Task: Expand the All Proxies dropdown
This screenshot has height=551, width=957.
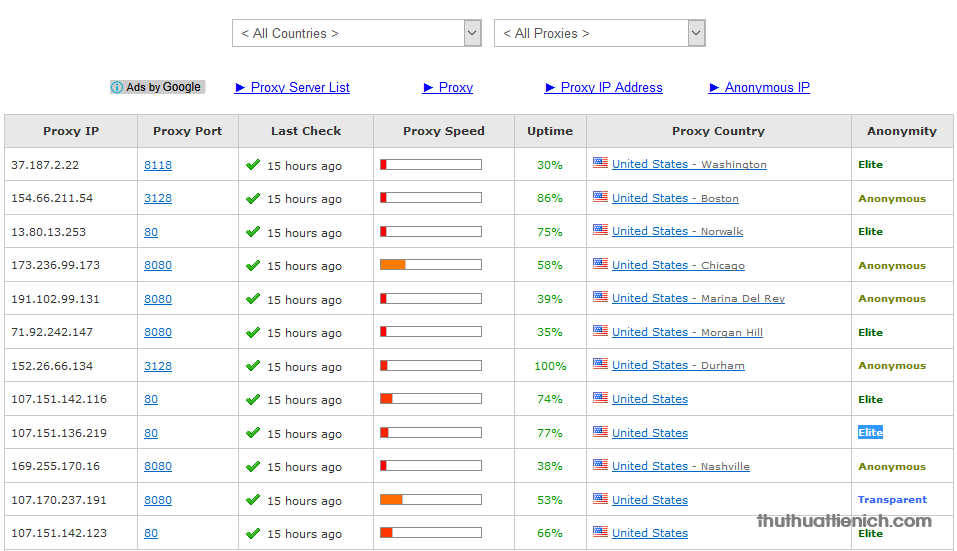Action: [599, 33]
